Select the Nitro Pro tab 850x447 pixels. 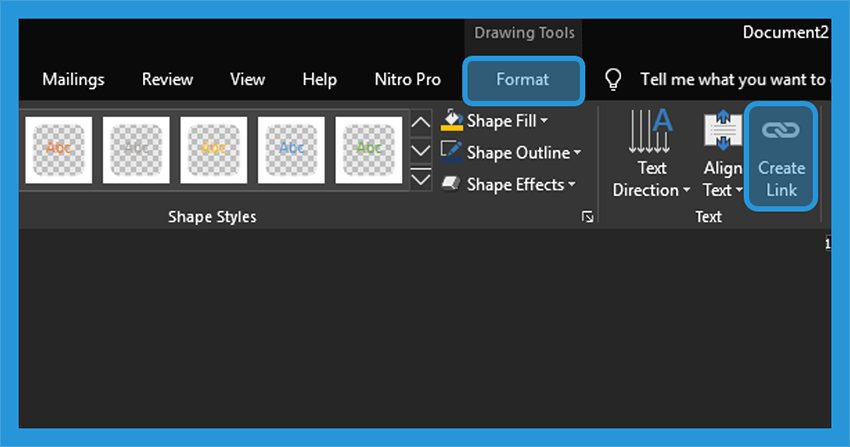[x=408, y=80]
